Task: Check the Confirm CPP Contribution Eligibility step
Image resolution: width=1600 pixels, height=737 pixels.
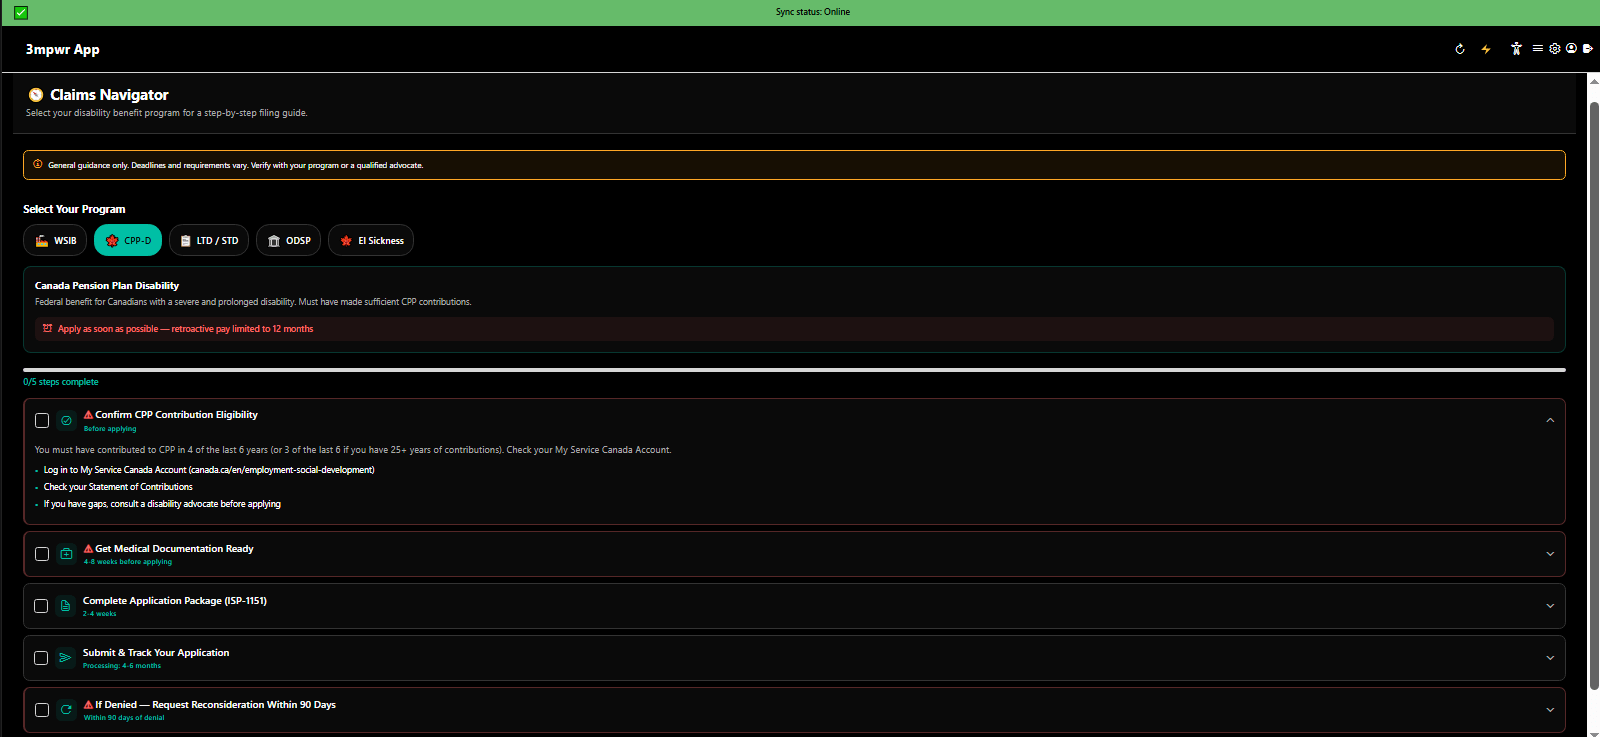Action: point(42,421)
